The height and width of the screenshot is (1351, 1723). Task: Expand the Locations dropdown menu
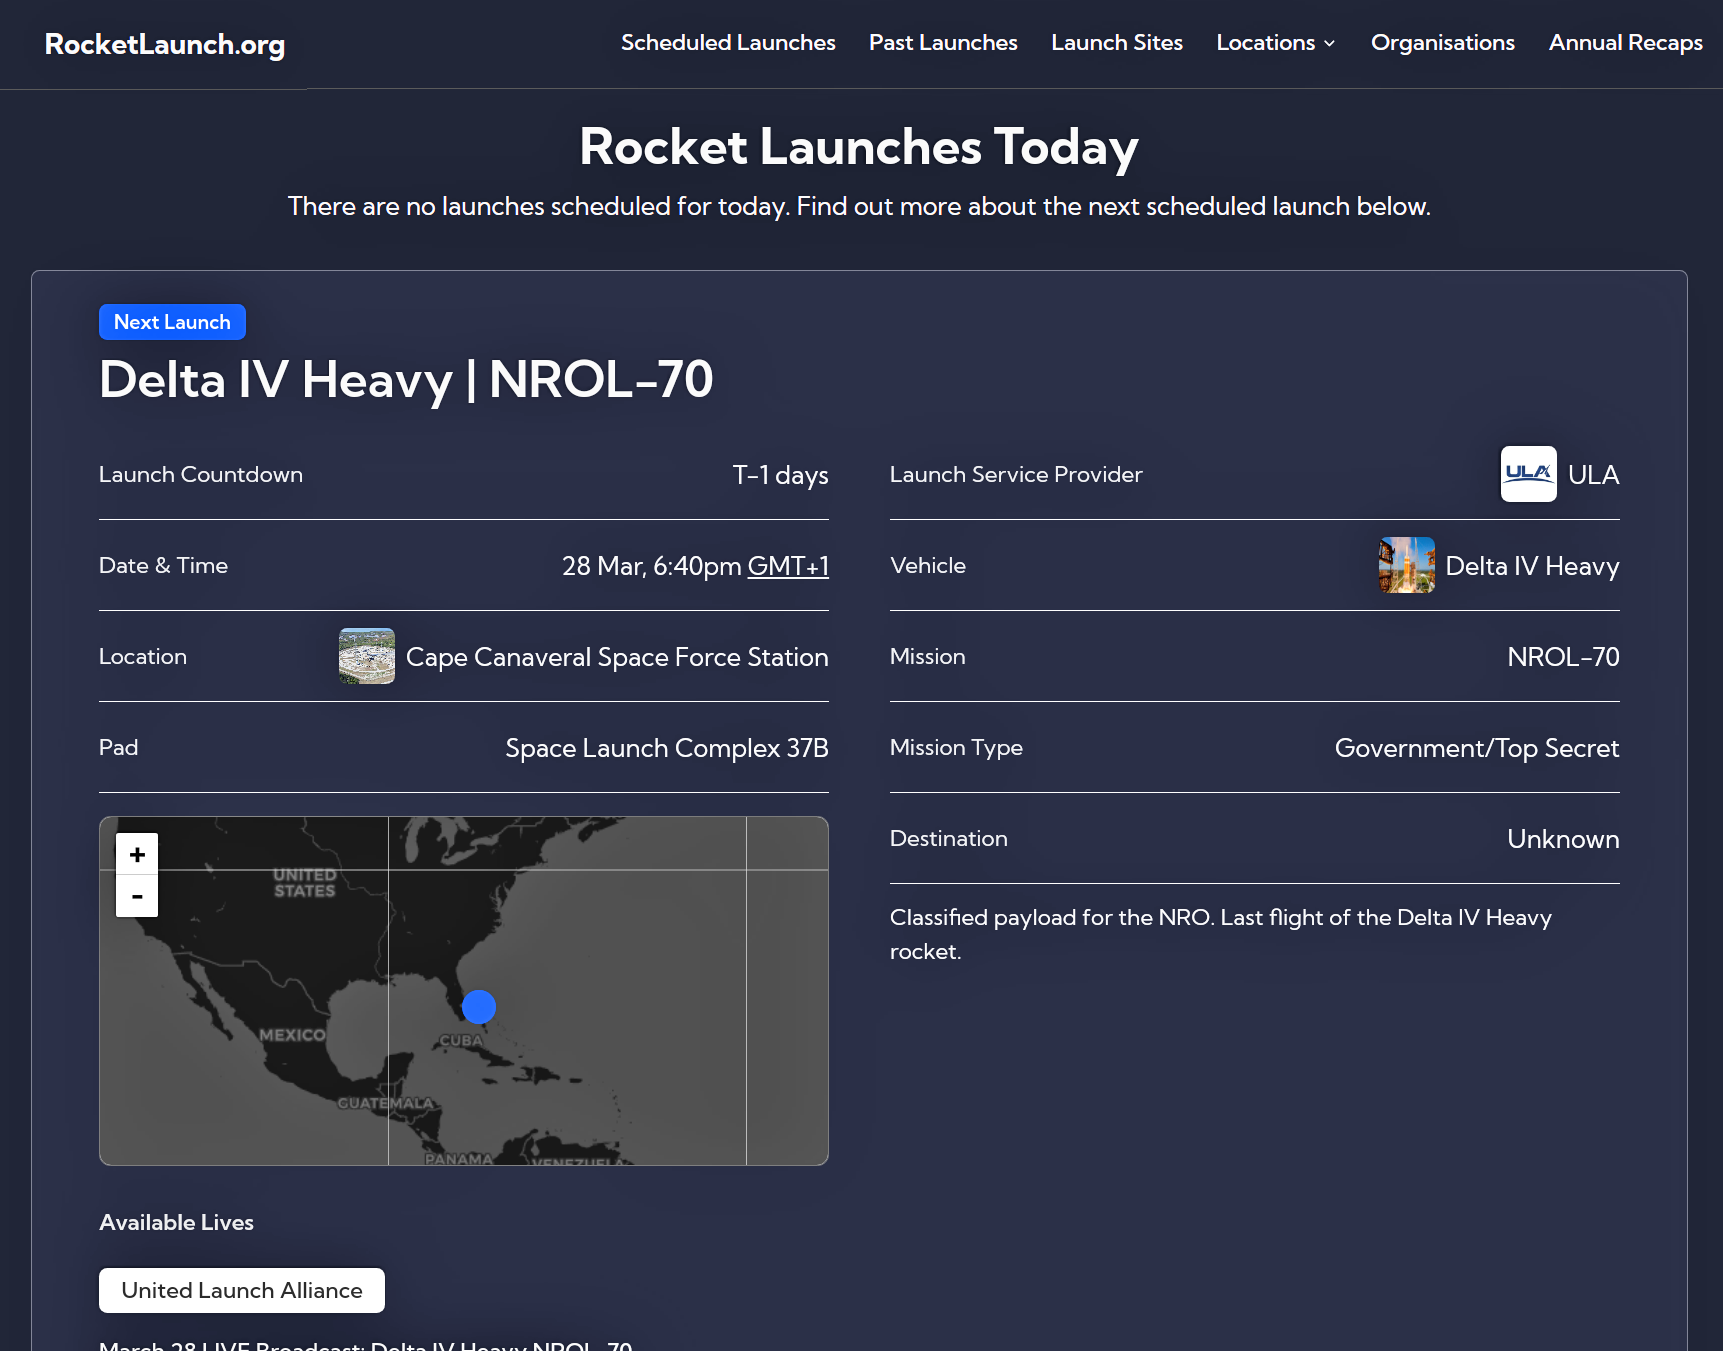tap(1276, 43)
